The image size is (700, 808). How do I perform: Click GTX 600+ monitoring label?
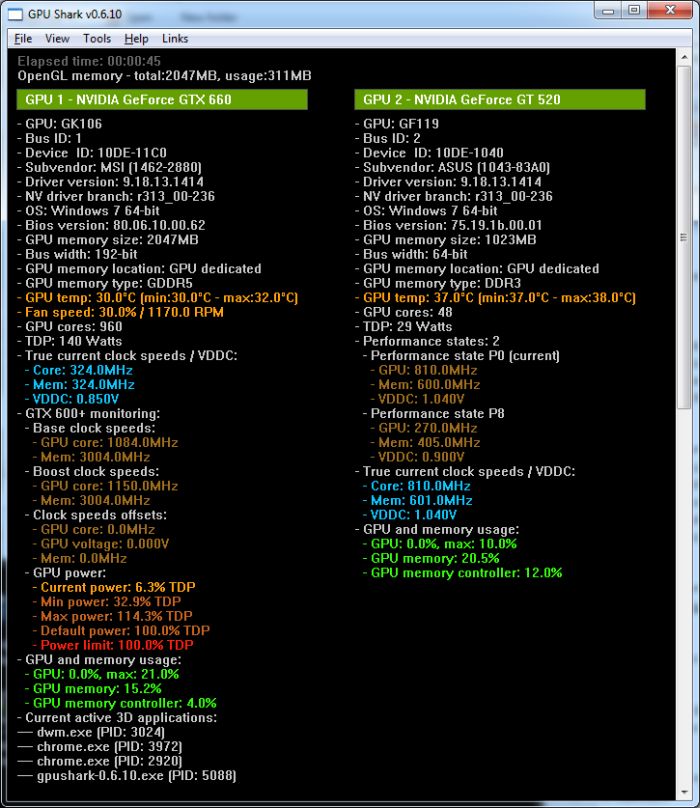89,413
